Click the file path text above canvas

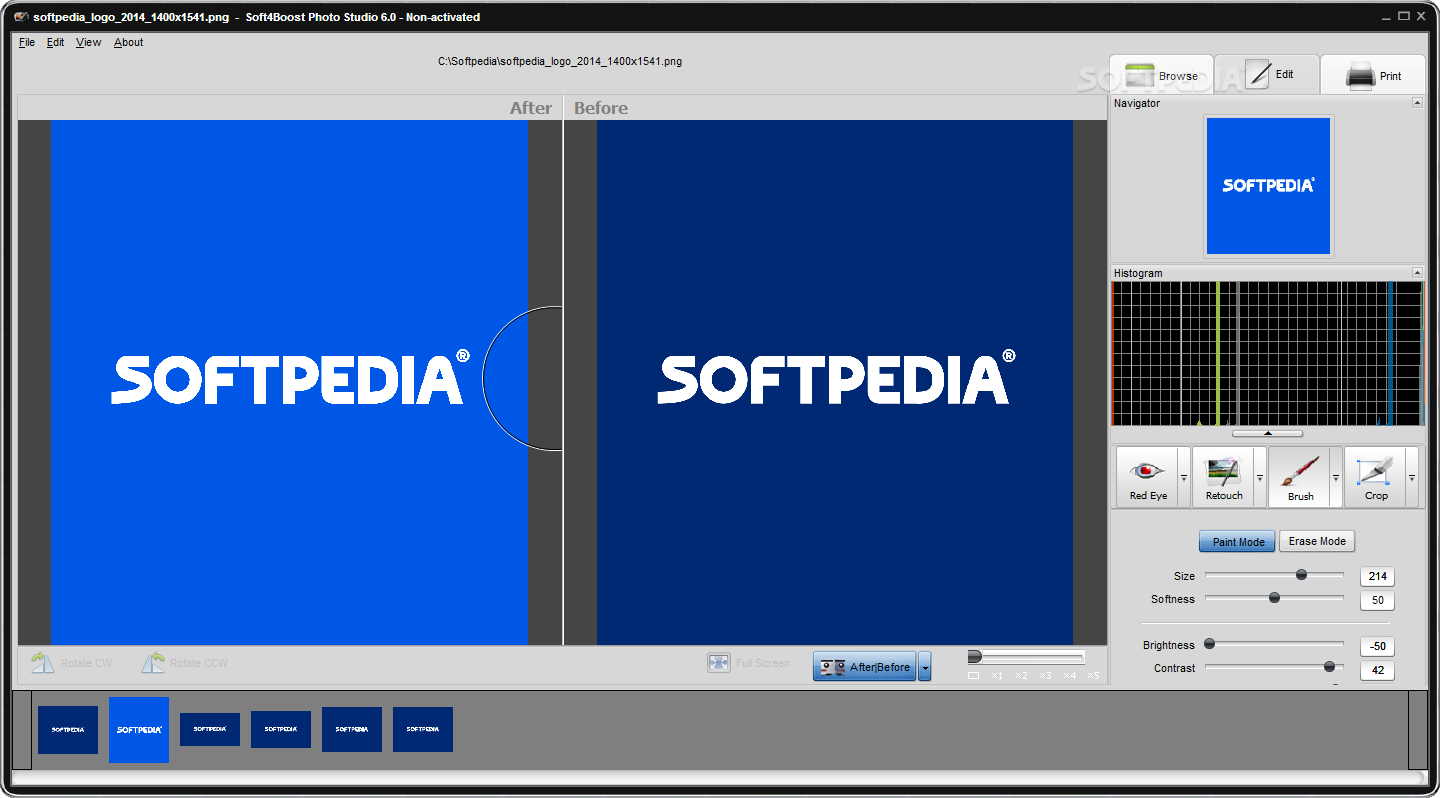[560, 61]
